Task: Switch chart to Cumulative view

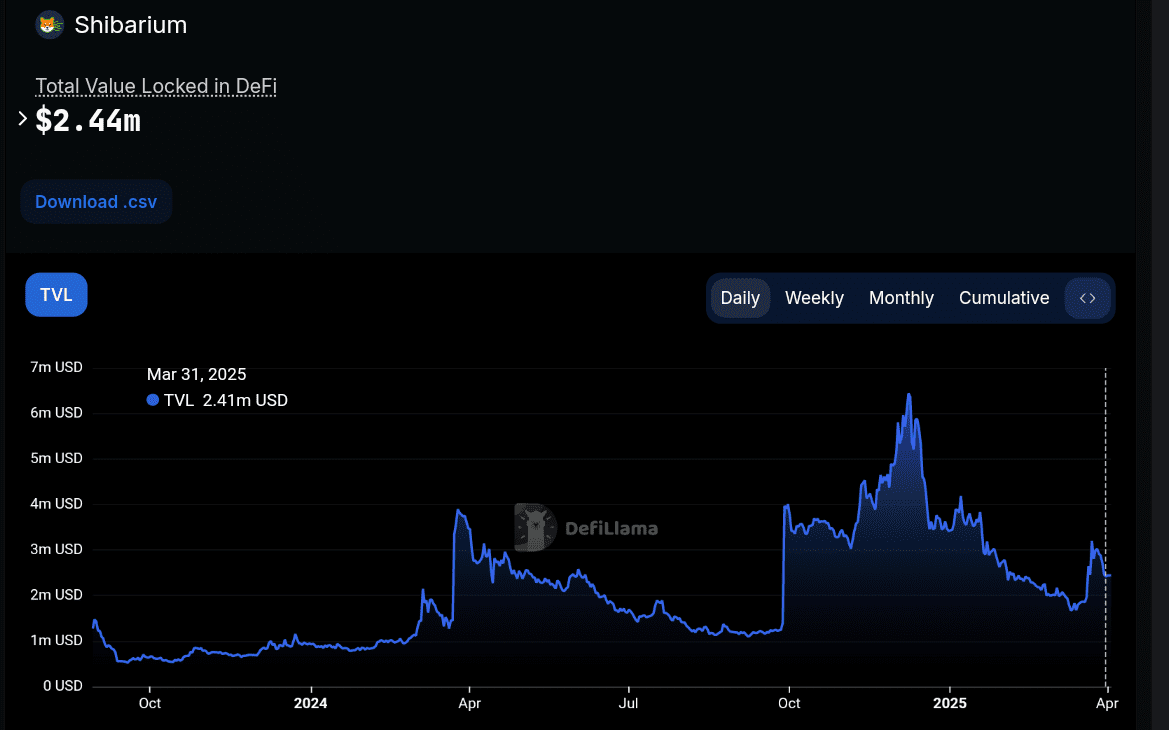Action: (x=1004, y=298)
